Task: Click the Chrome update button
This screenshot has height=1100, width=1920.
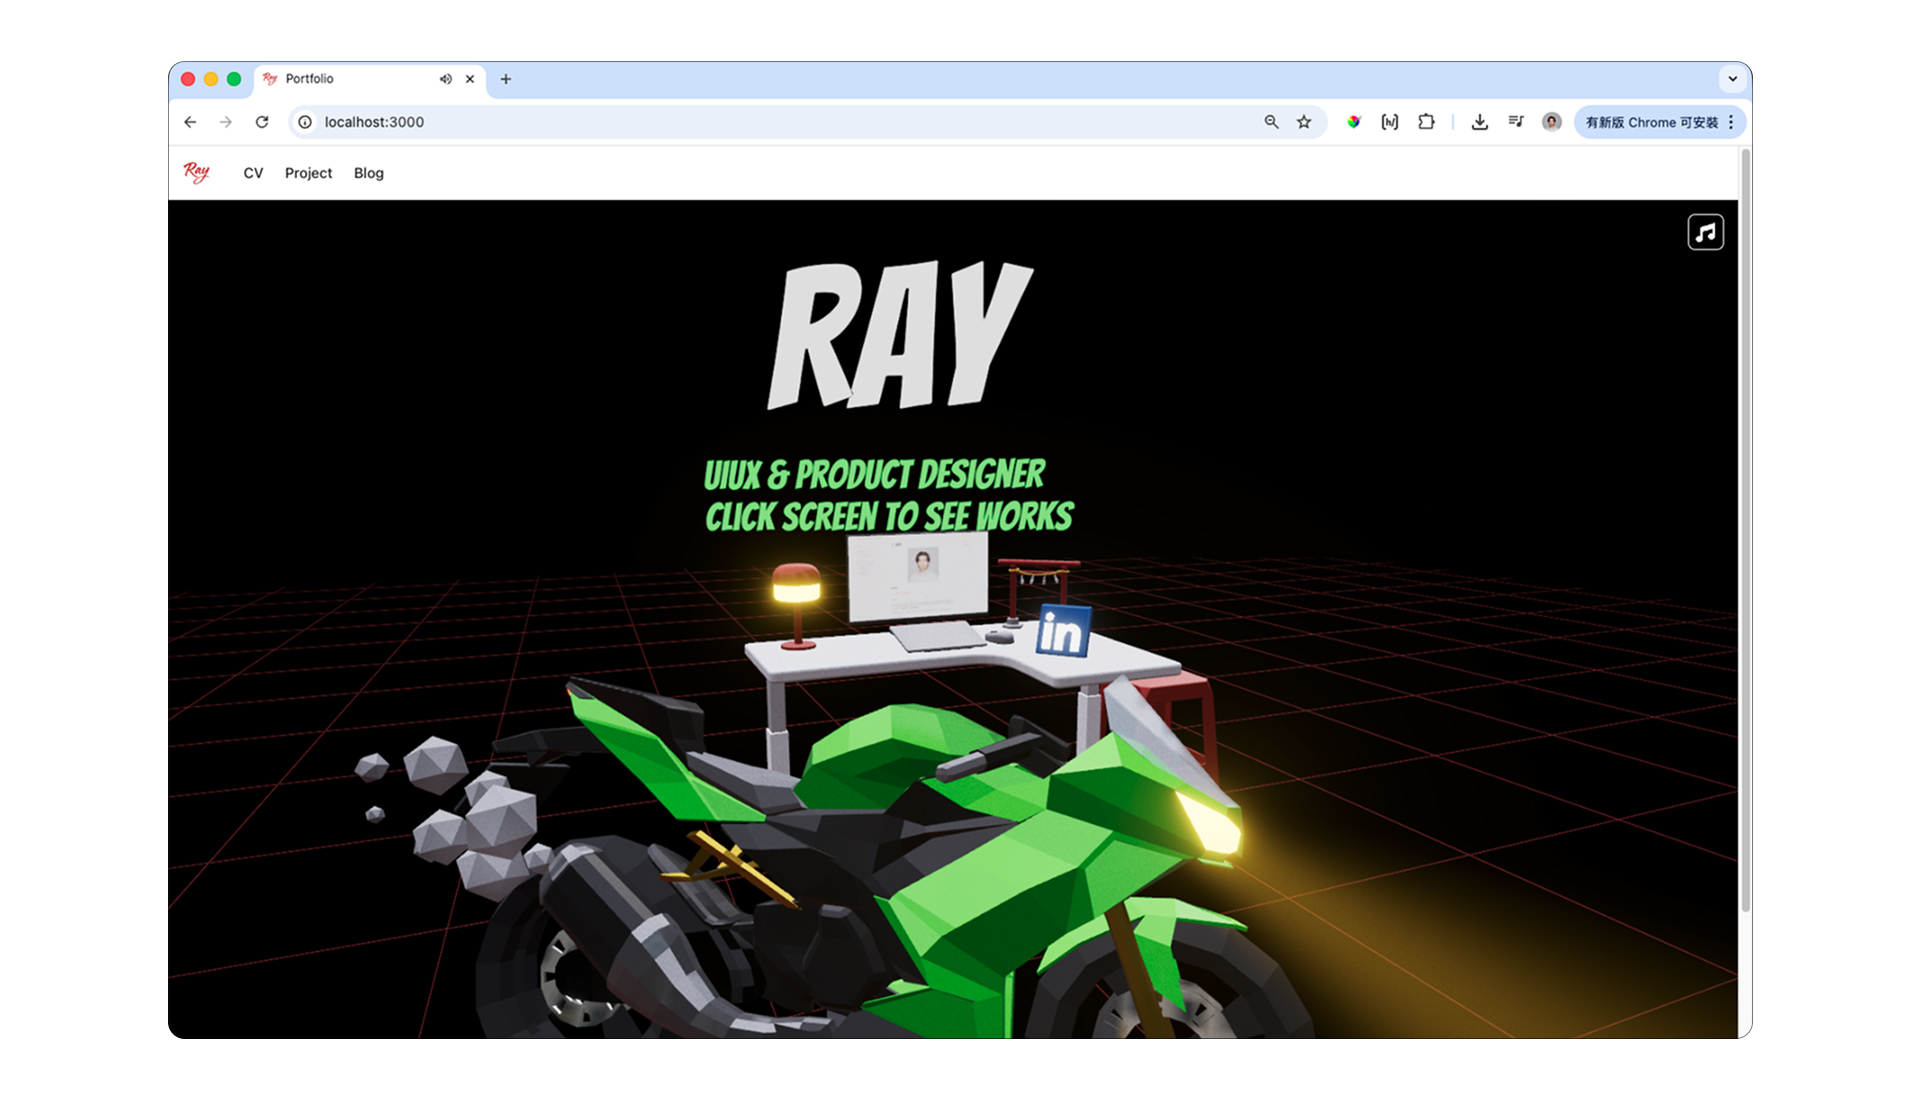Action: 1652,121
